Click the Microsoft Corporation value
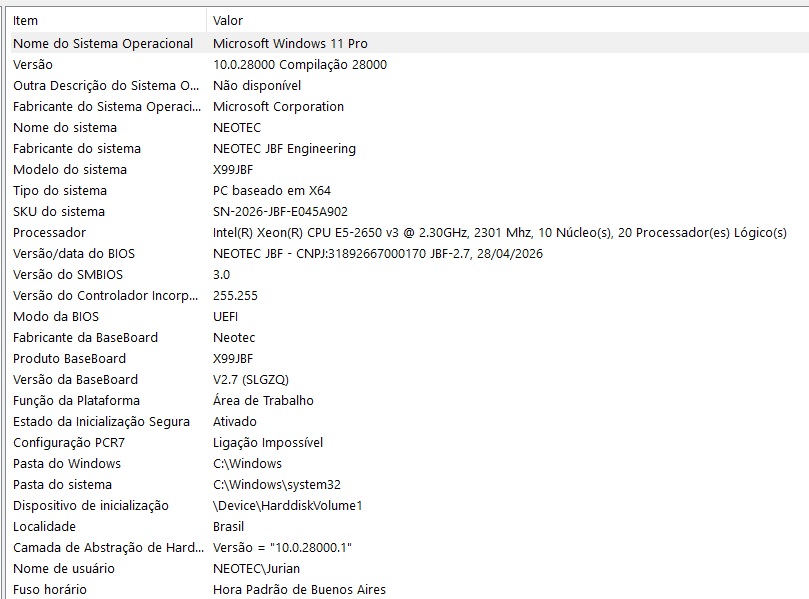Screen dimensions: 809x599 coord(278,106)
